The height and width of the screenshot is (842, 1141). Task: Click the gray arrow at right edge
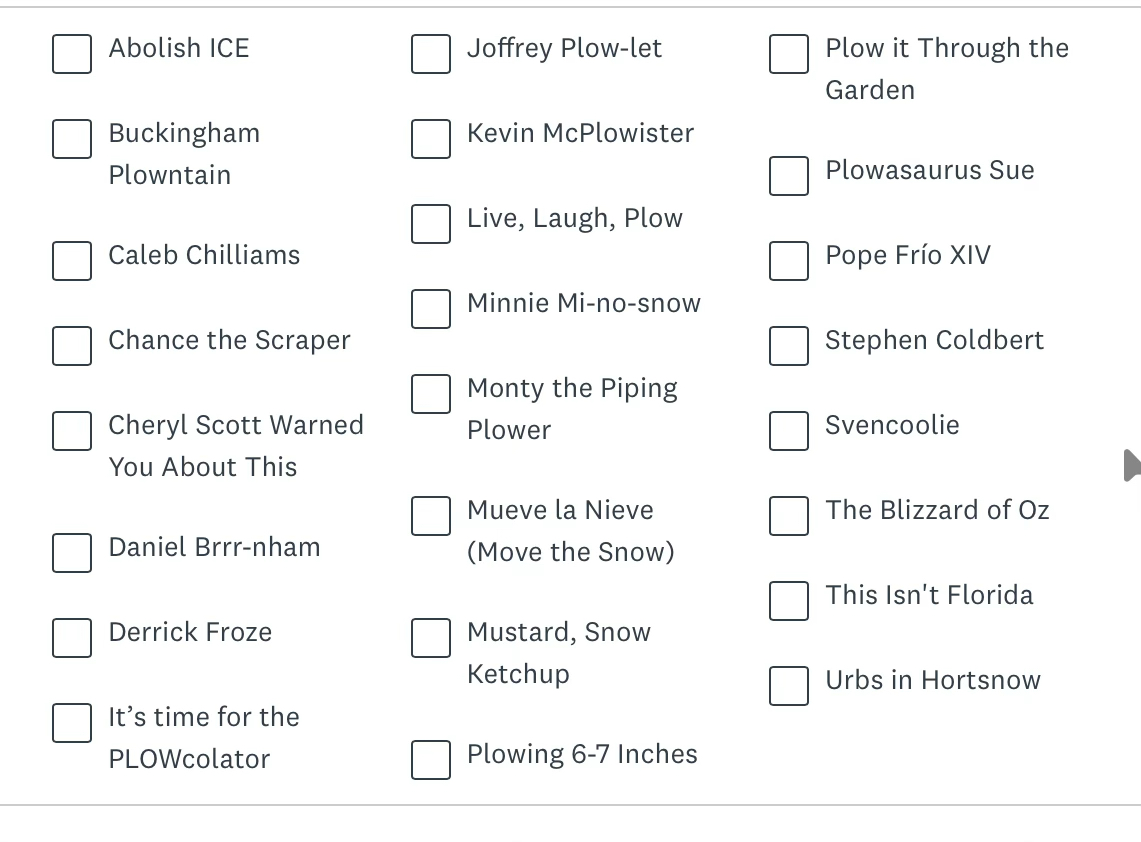[x=1132, y=465]
